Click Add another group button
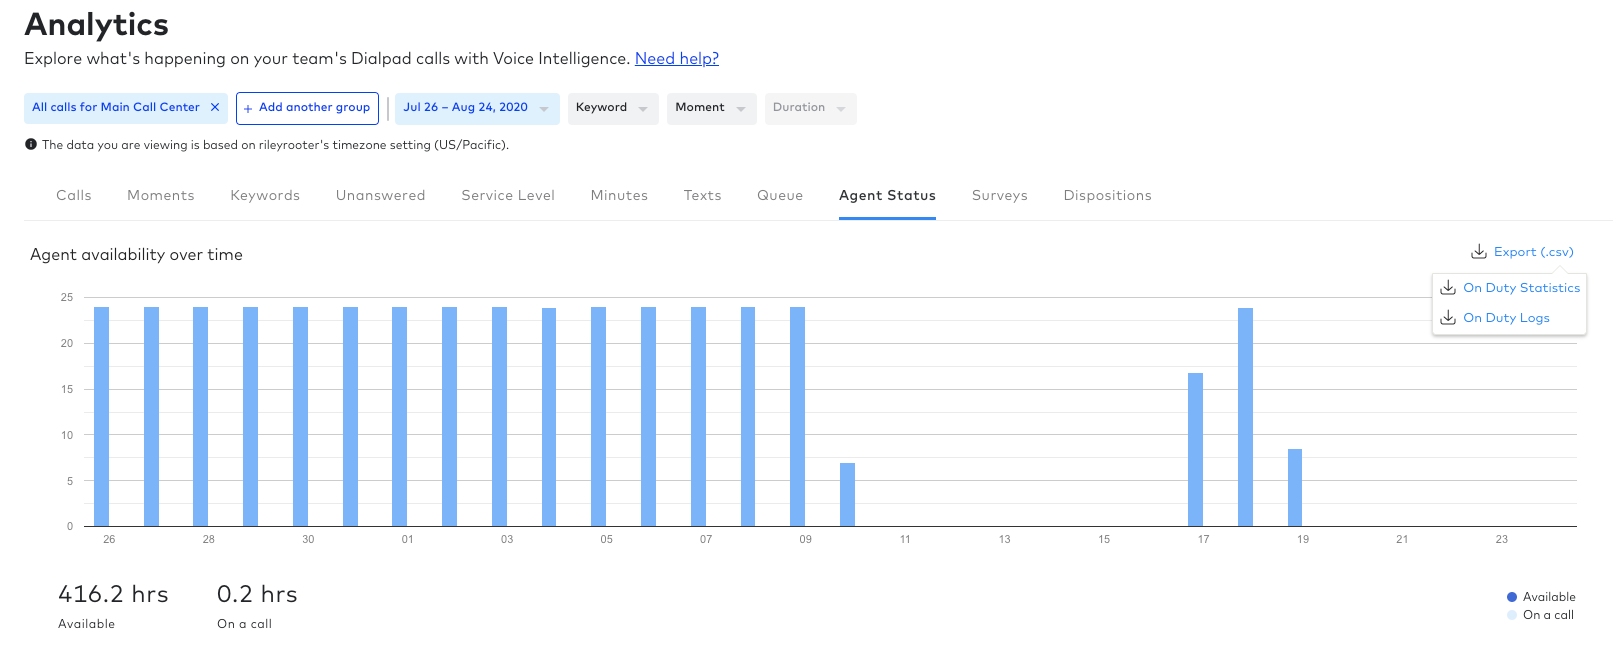This screenshot has width=1613, height=662. point(307,108)
